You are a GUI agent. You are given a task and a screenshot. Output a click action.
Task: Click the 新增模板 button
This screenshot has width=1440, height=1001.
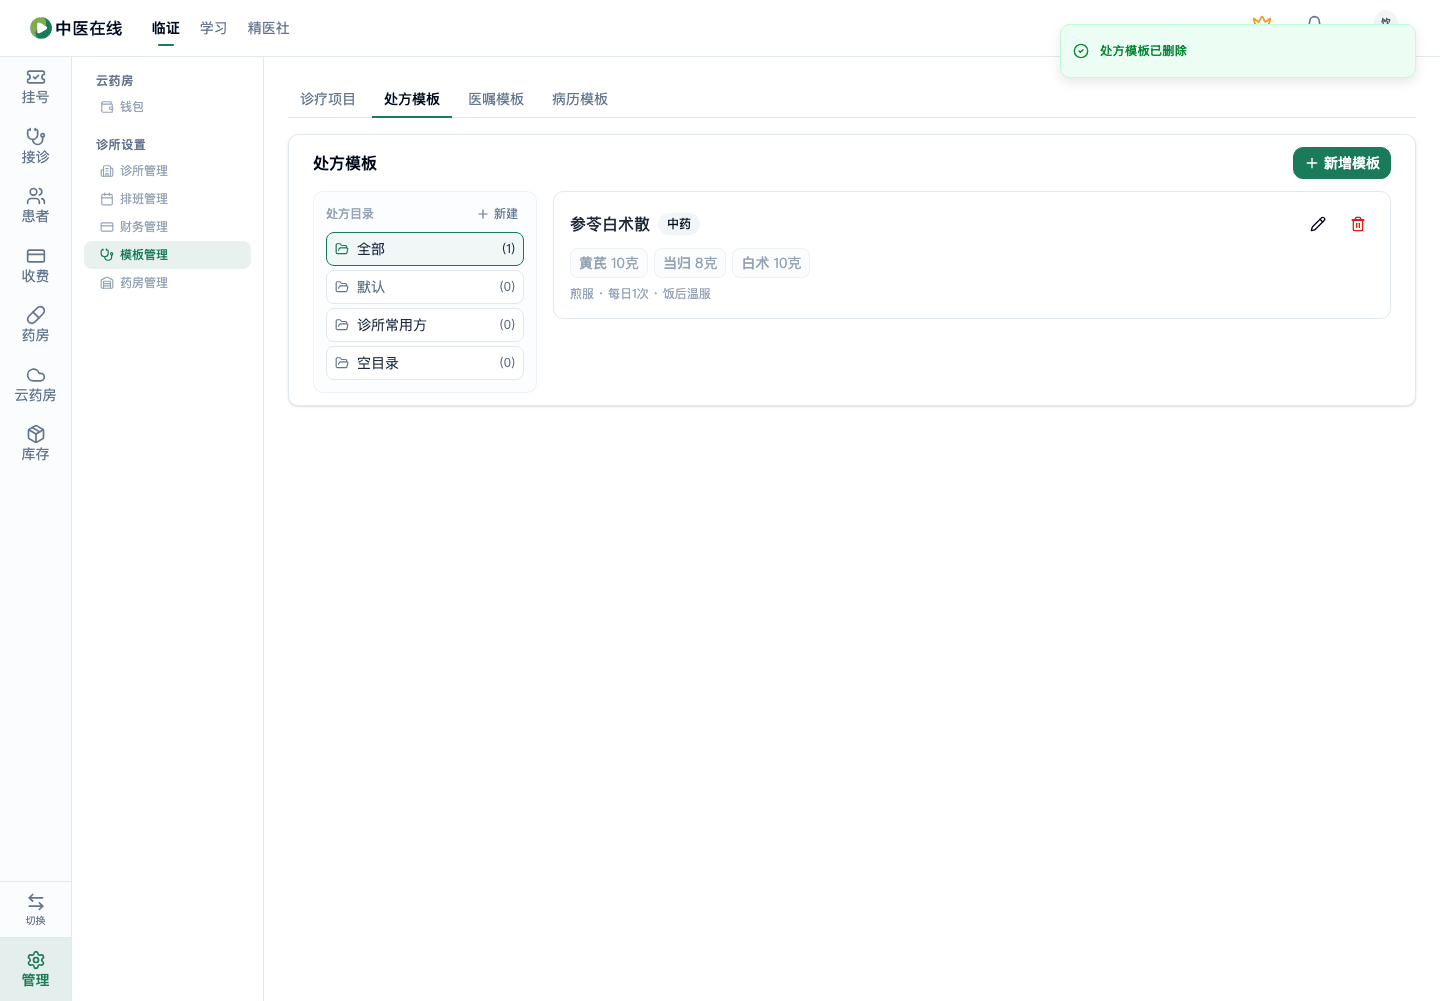click(x=1342, y=163)
